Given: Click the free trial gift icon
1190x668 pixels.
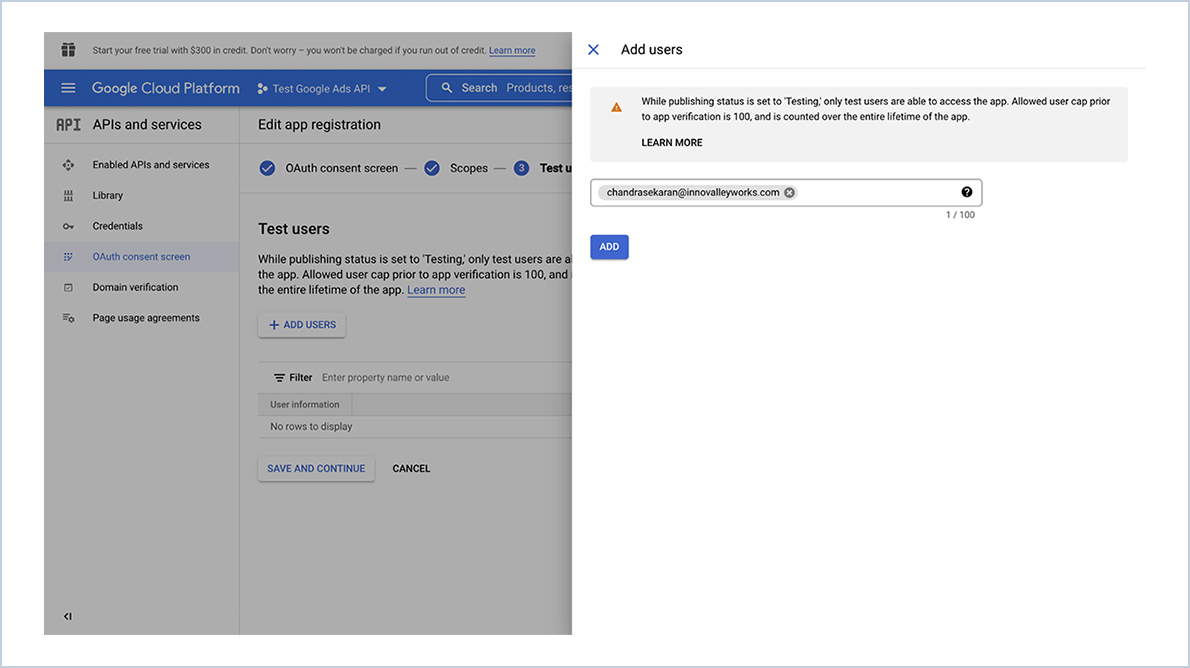Looking at the screenshot, I should pos(67,49).
